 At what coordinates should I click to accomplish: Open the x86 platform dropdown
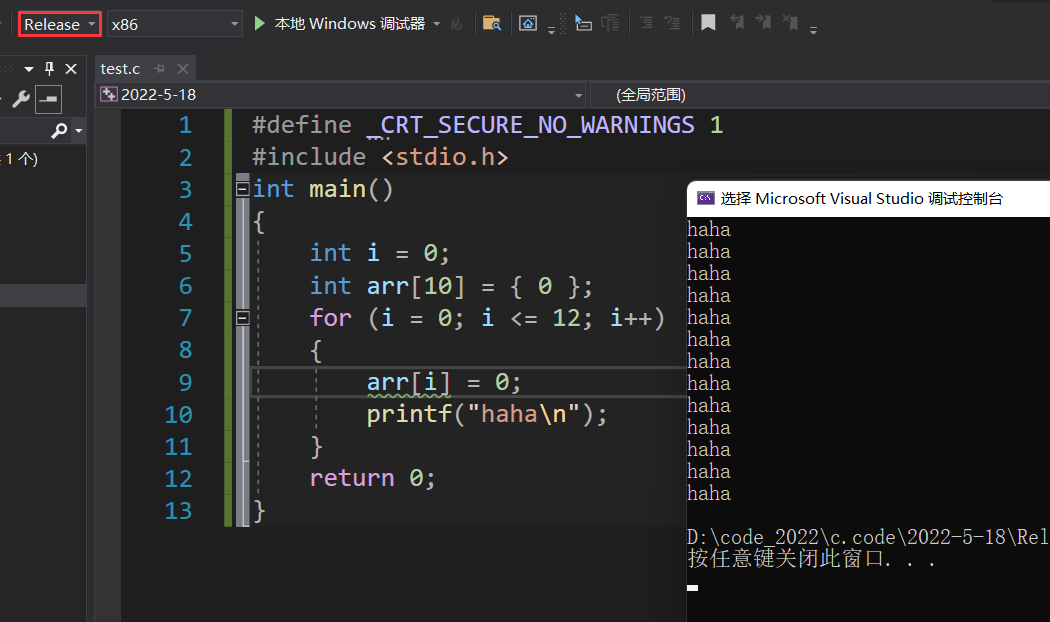click(x=175, y=24)
